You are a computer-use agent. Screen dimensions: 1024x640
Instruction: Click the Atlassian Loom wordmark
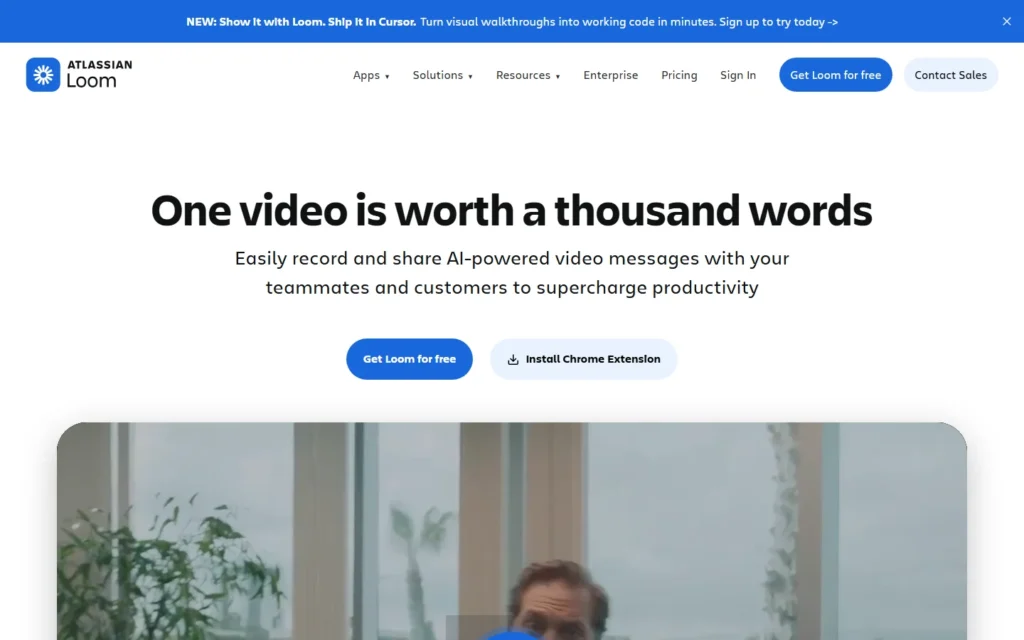[x=99, y=74]
